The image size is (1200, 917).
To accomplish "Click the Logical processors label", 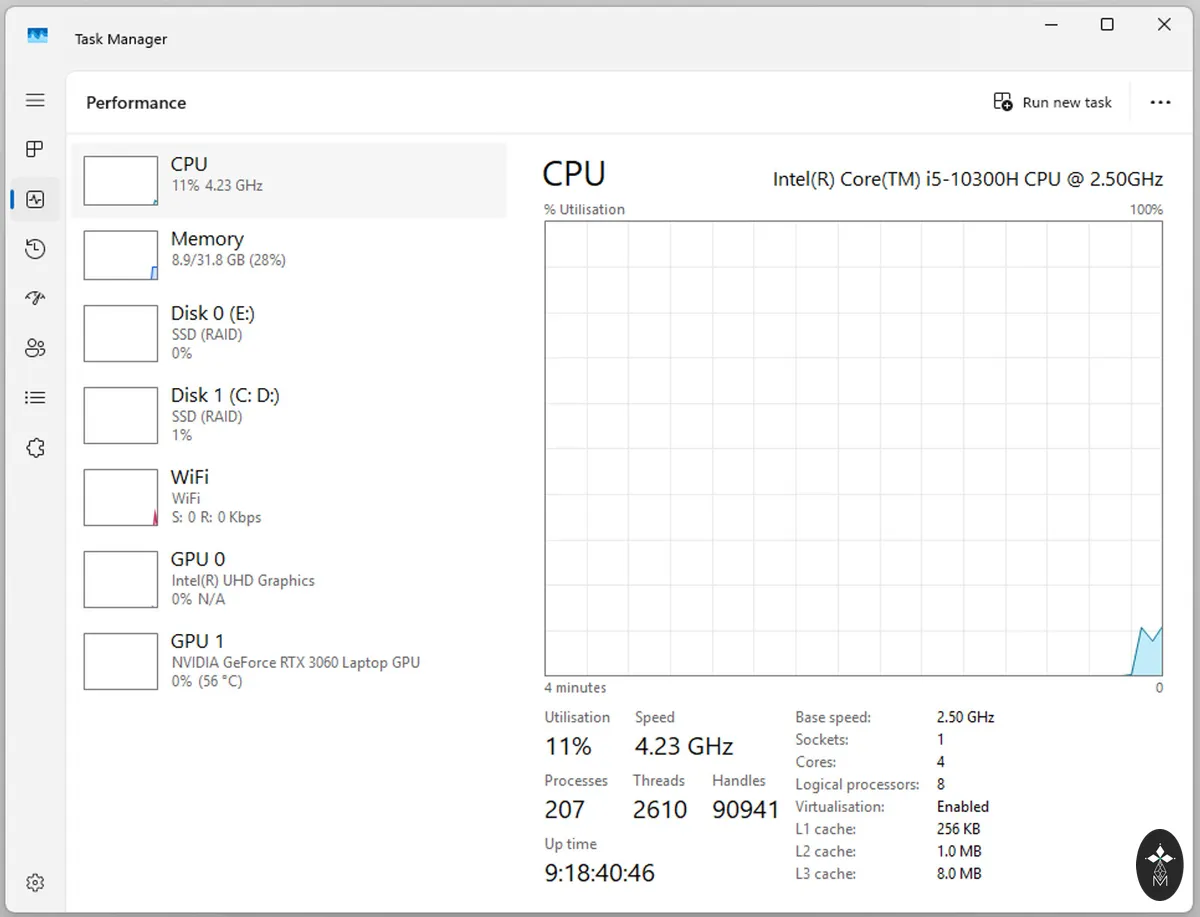I will click(857, 784).
